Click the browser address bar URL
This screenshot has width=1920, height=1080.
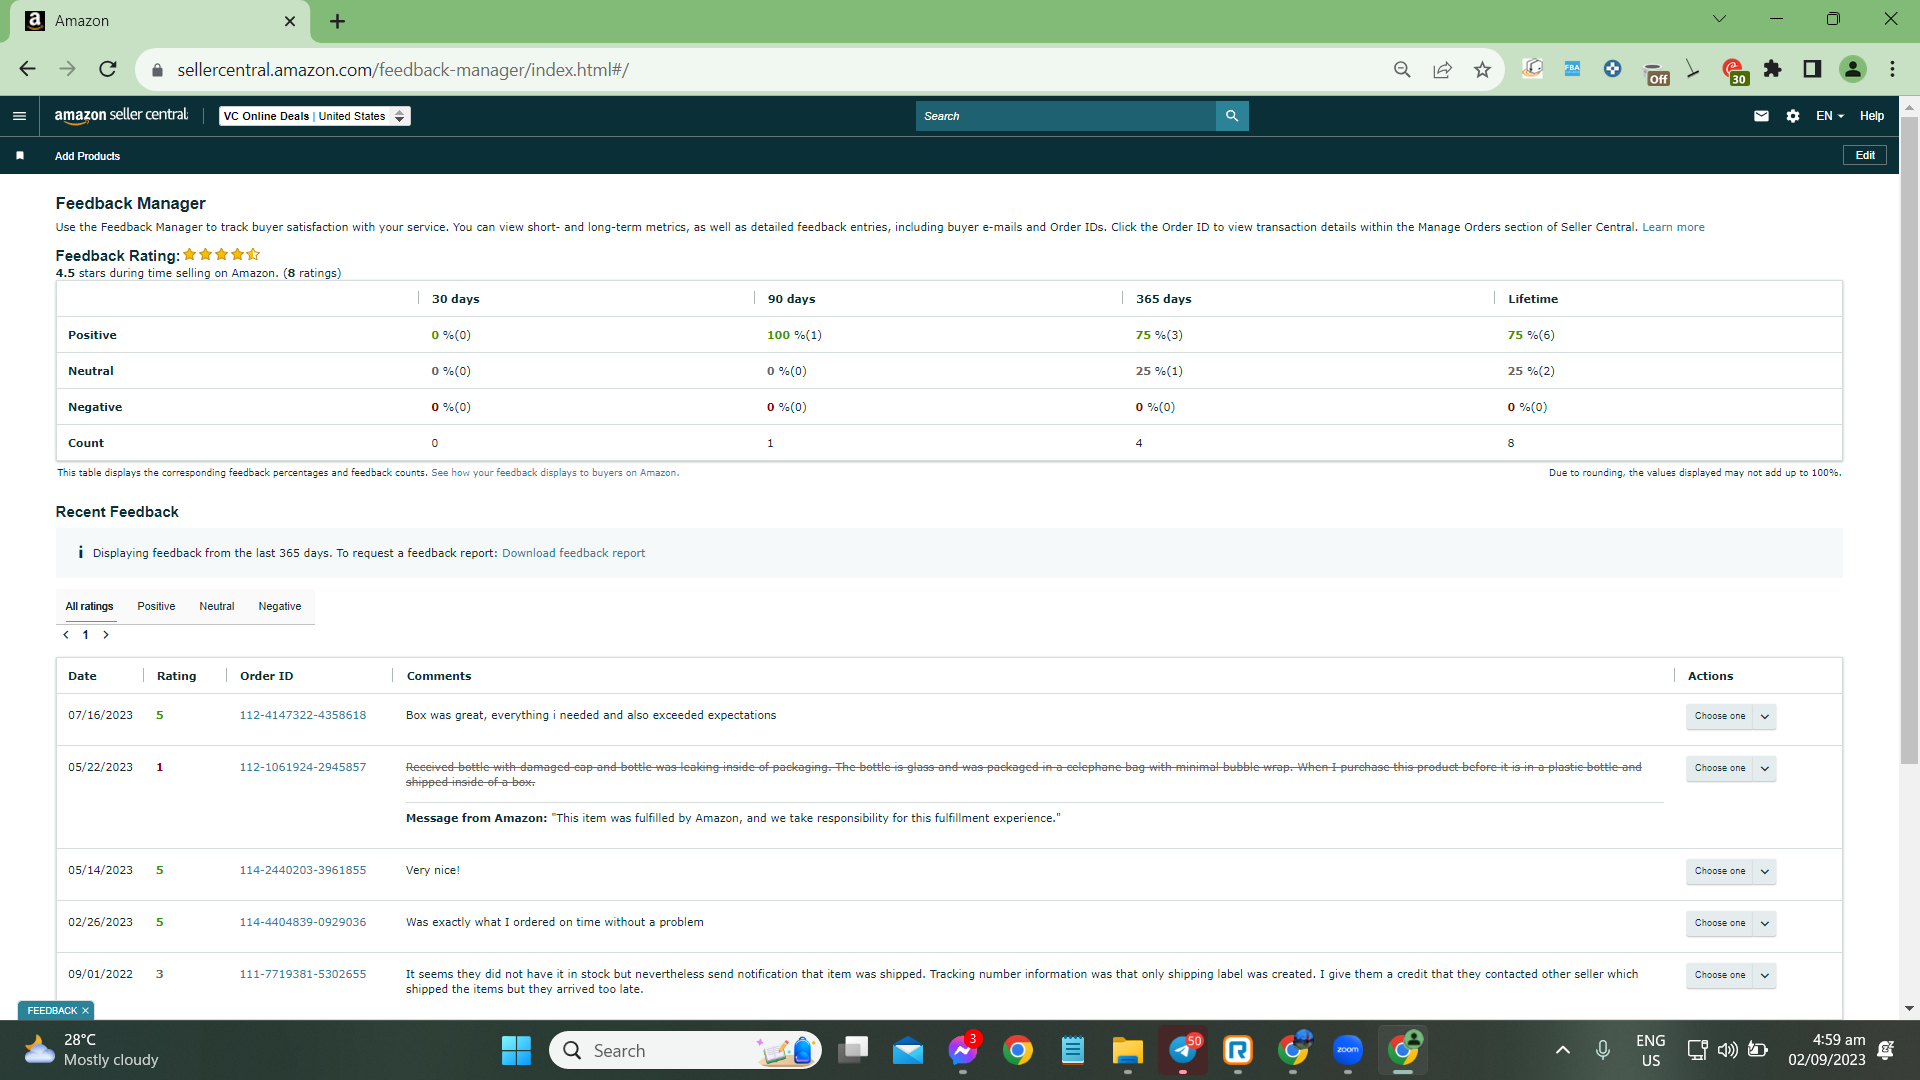coord(403,70)
